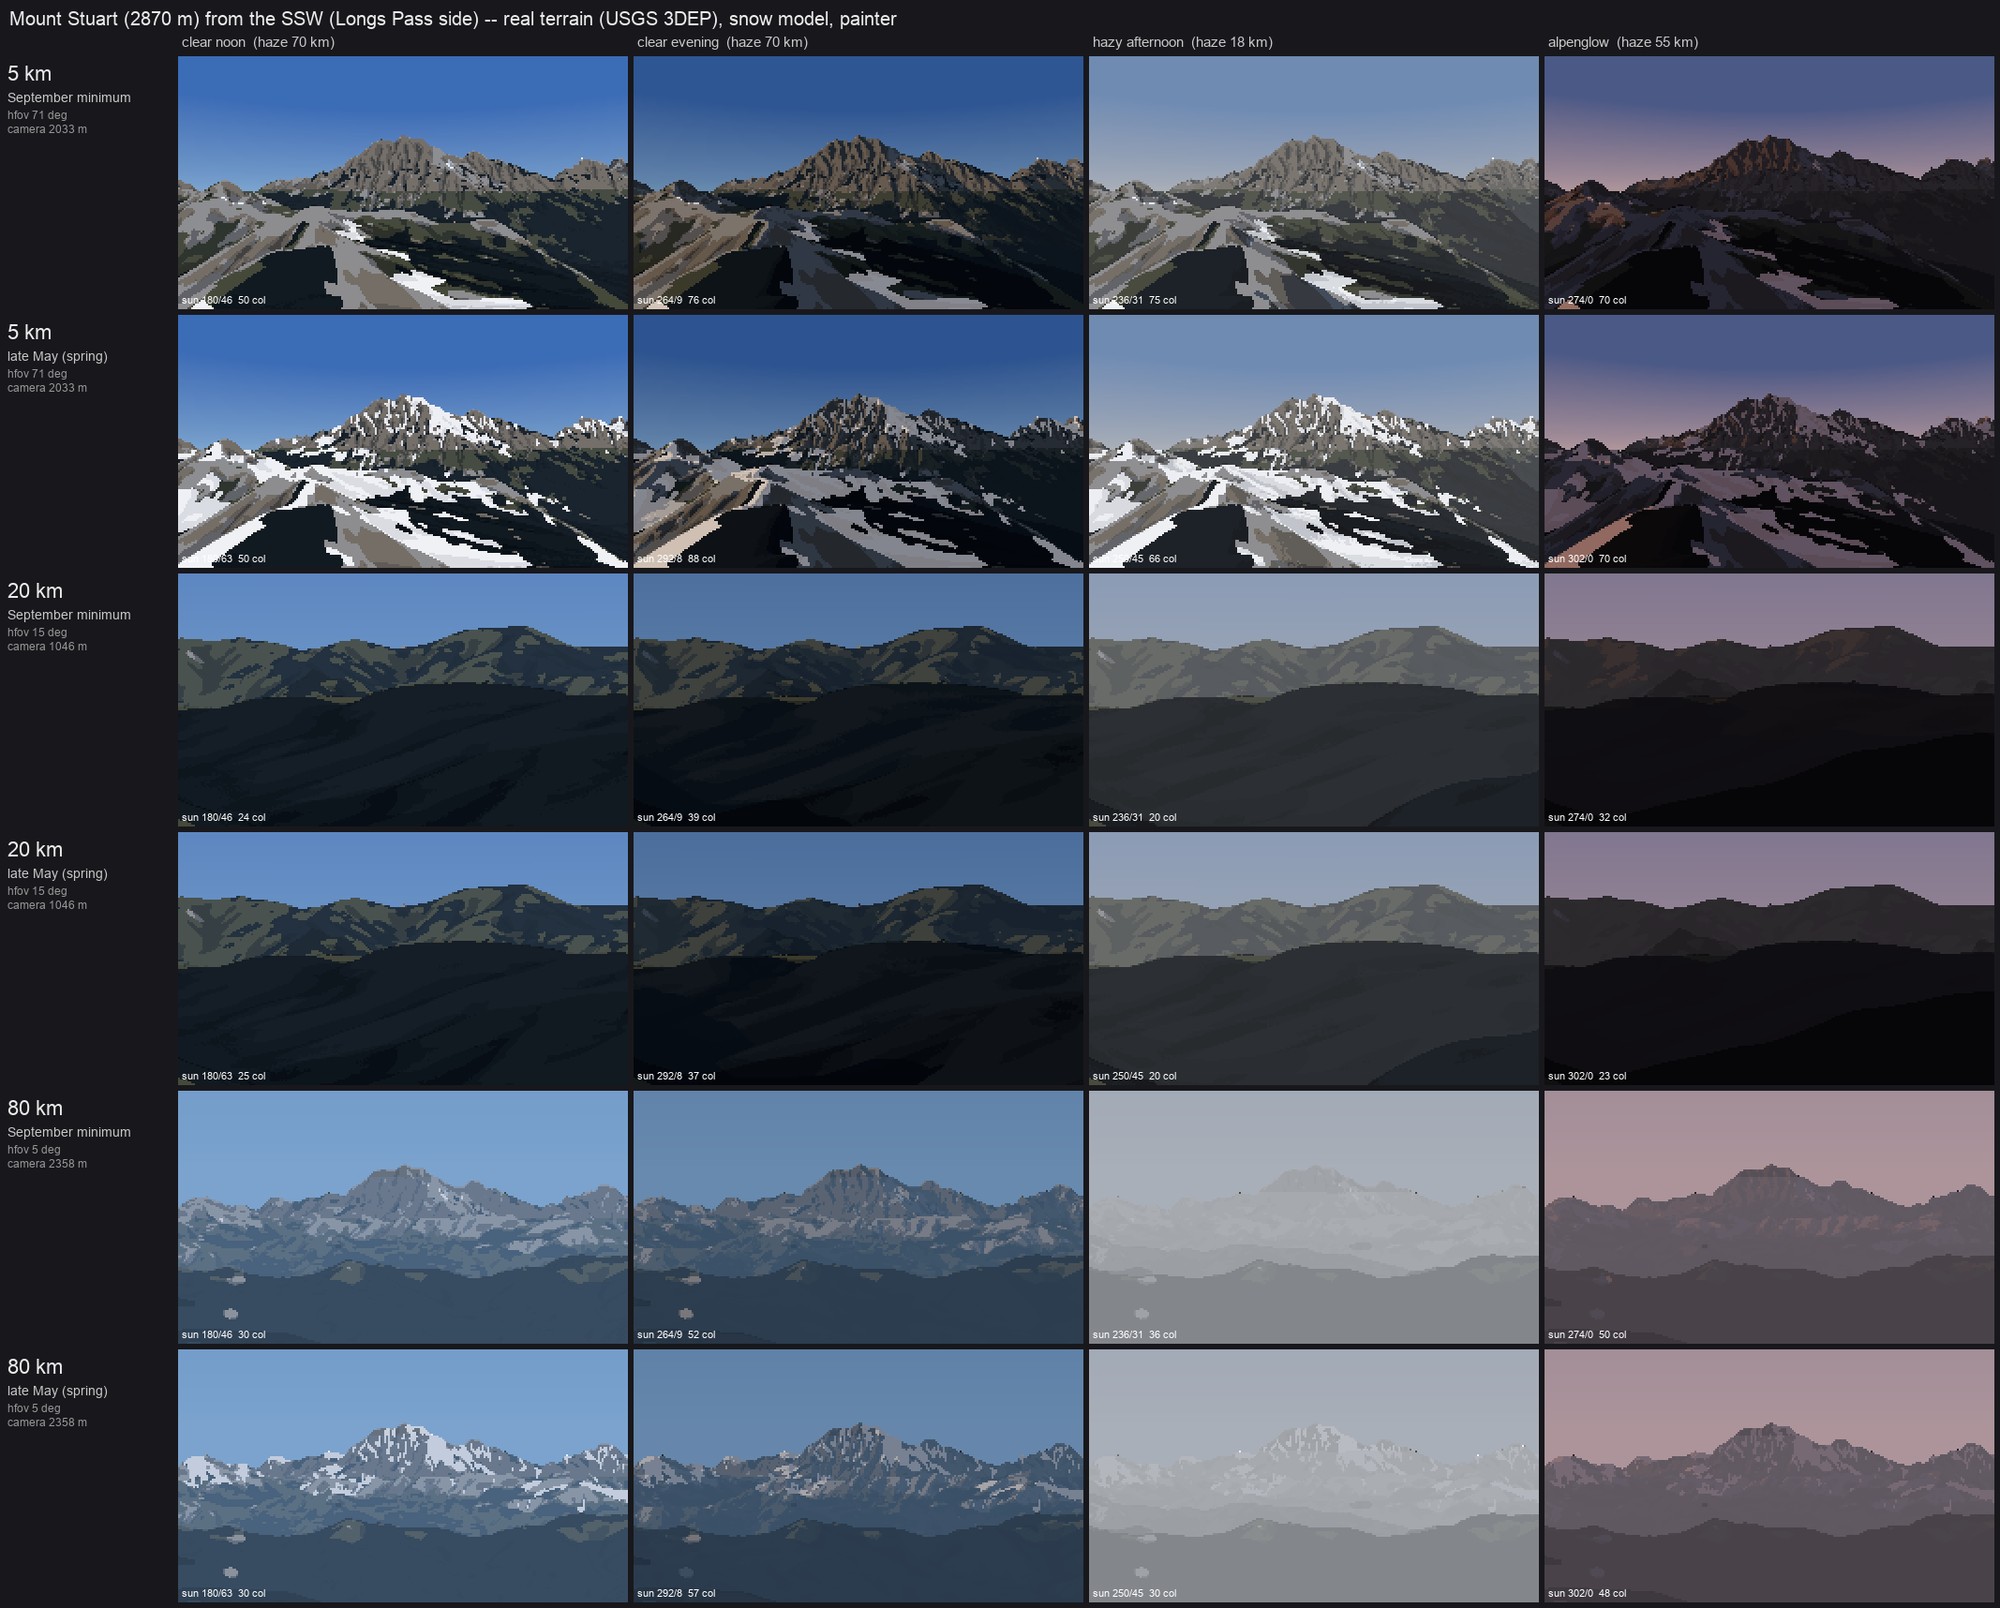Select the 20 km September clear noon render
The height and width of the screenshot is (1608, 2000).
[403, 700]
